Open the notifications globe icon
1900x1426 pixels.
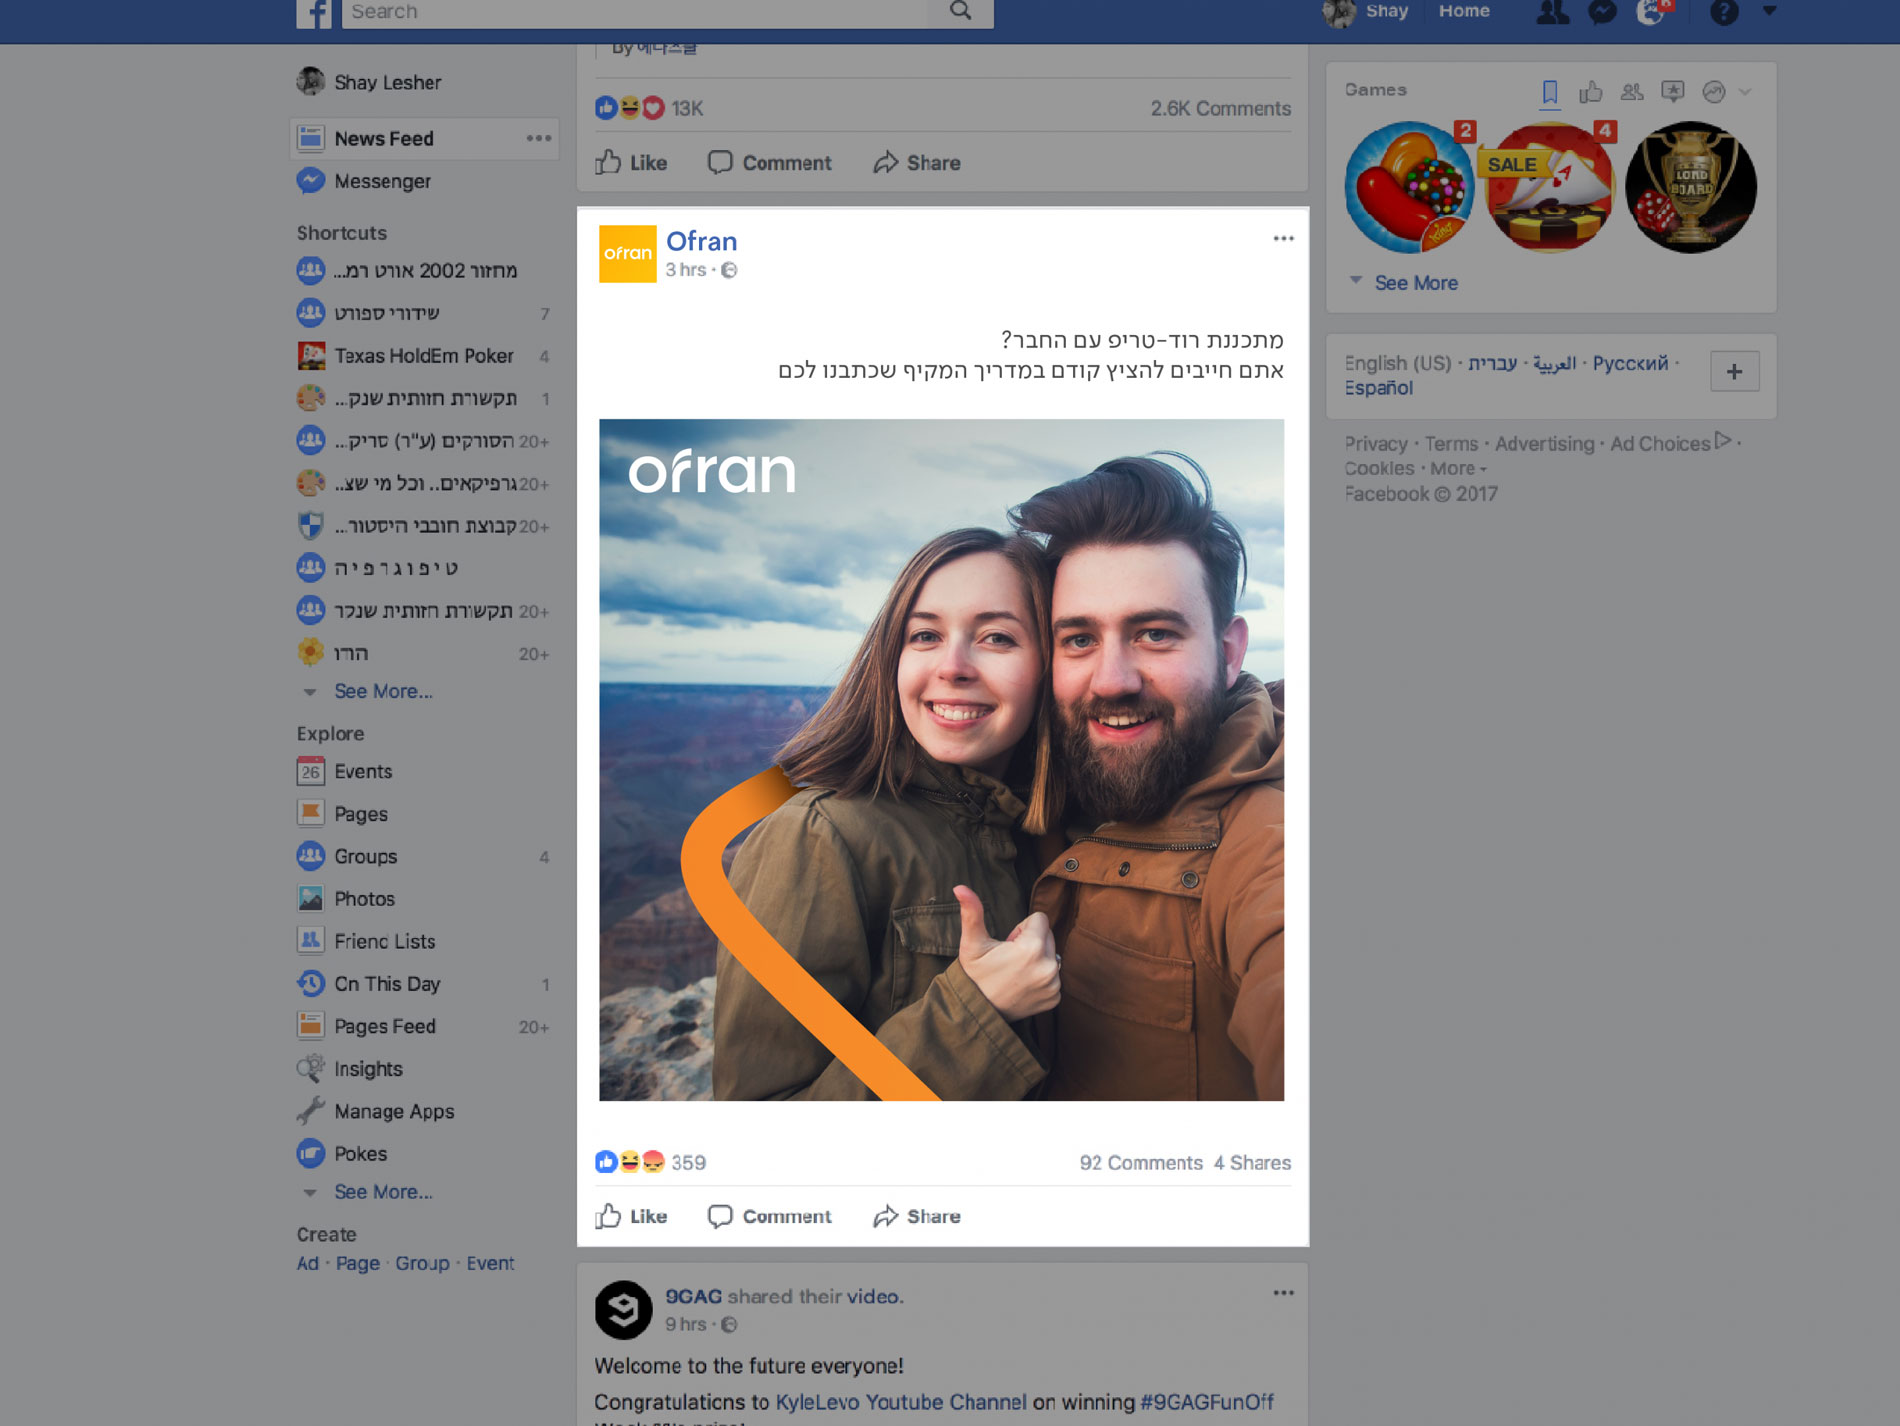1651,12
